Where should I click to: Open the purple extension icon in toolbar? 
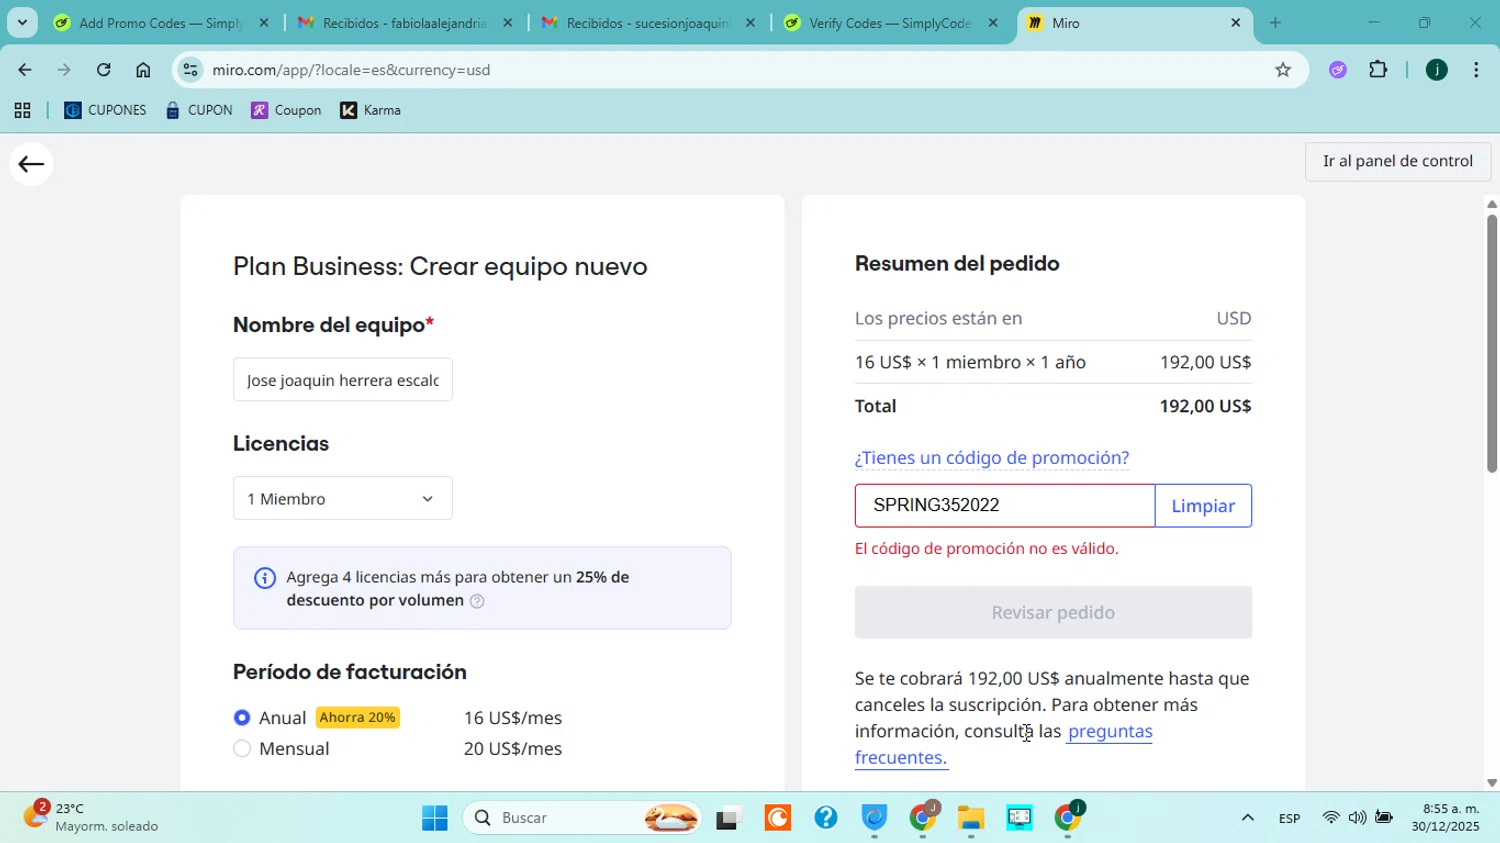pos(1338,70)
